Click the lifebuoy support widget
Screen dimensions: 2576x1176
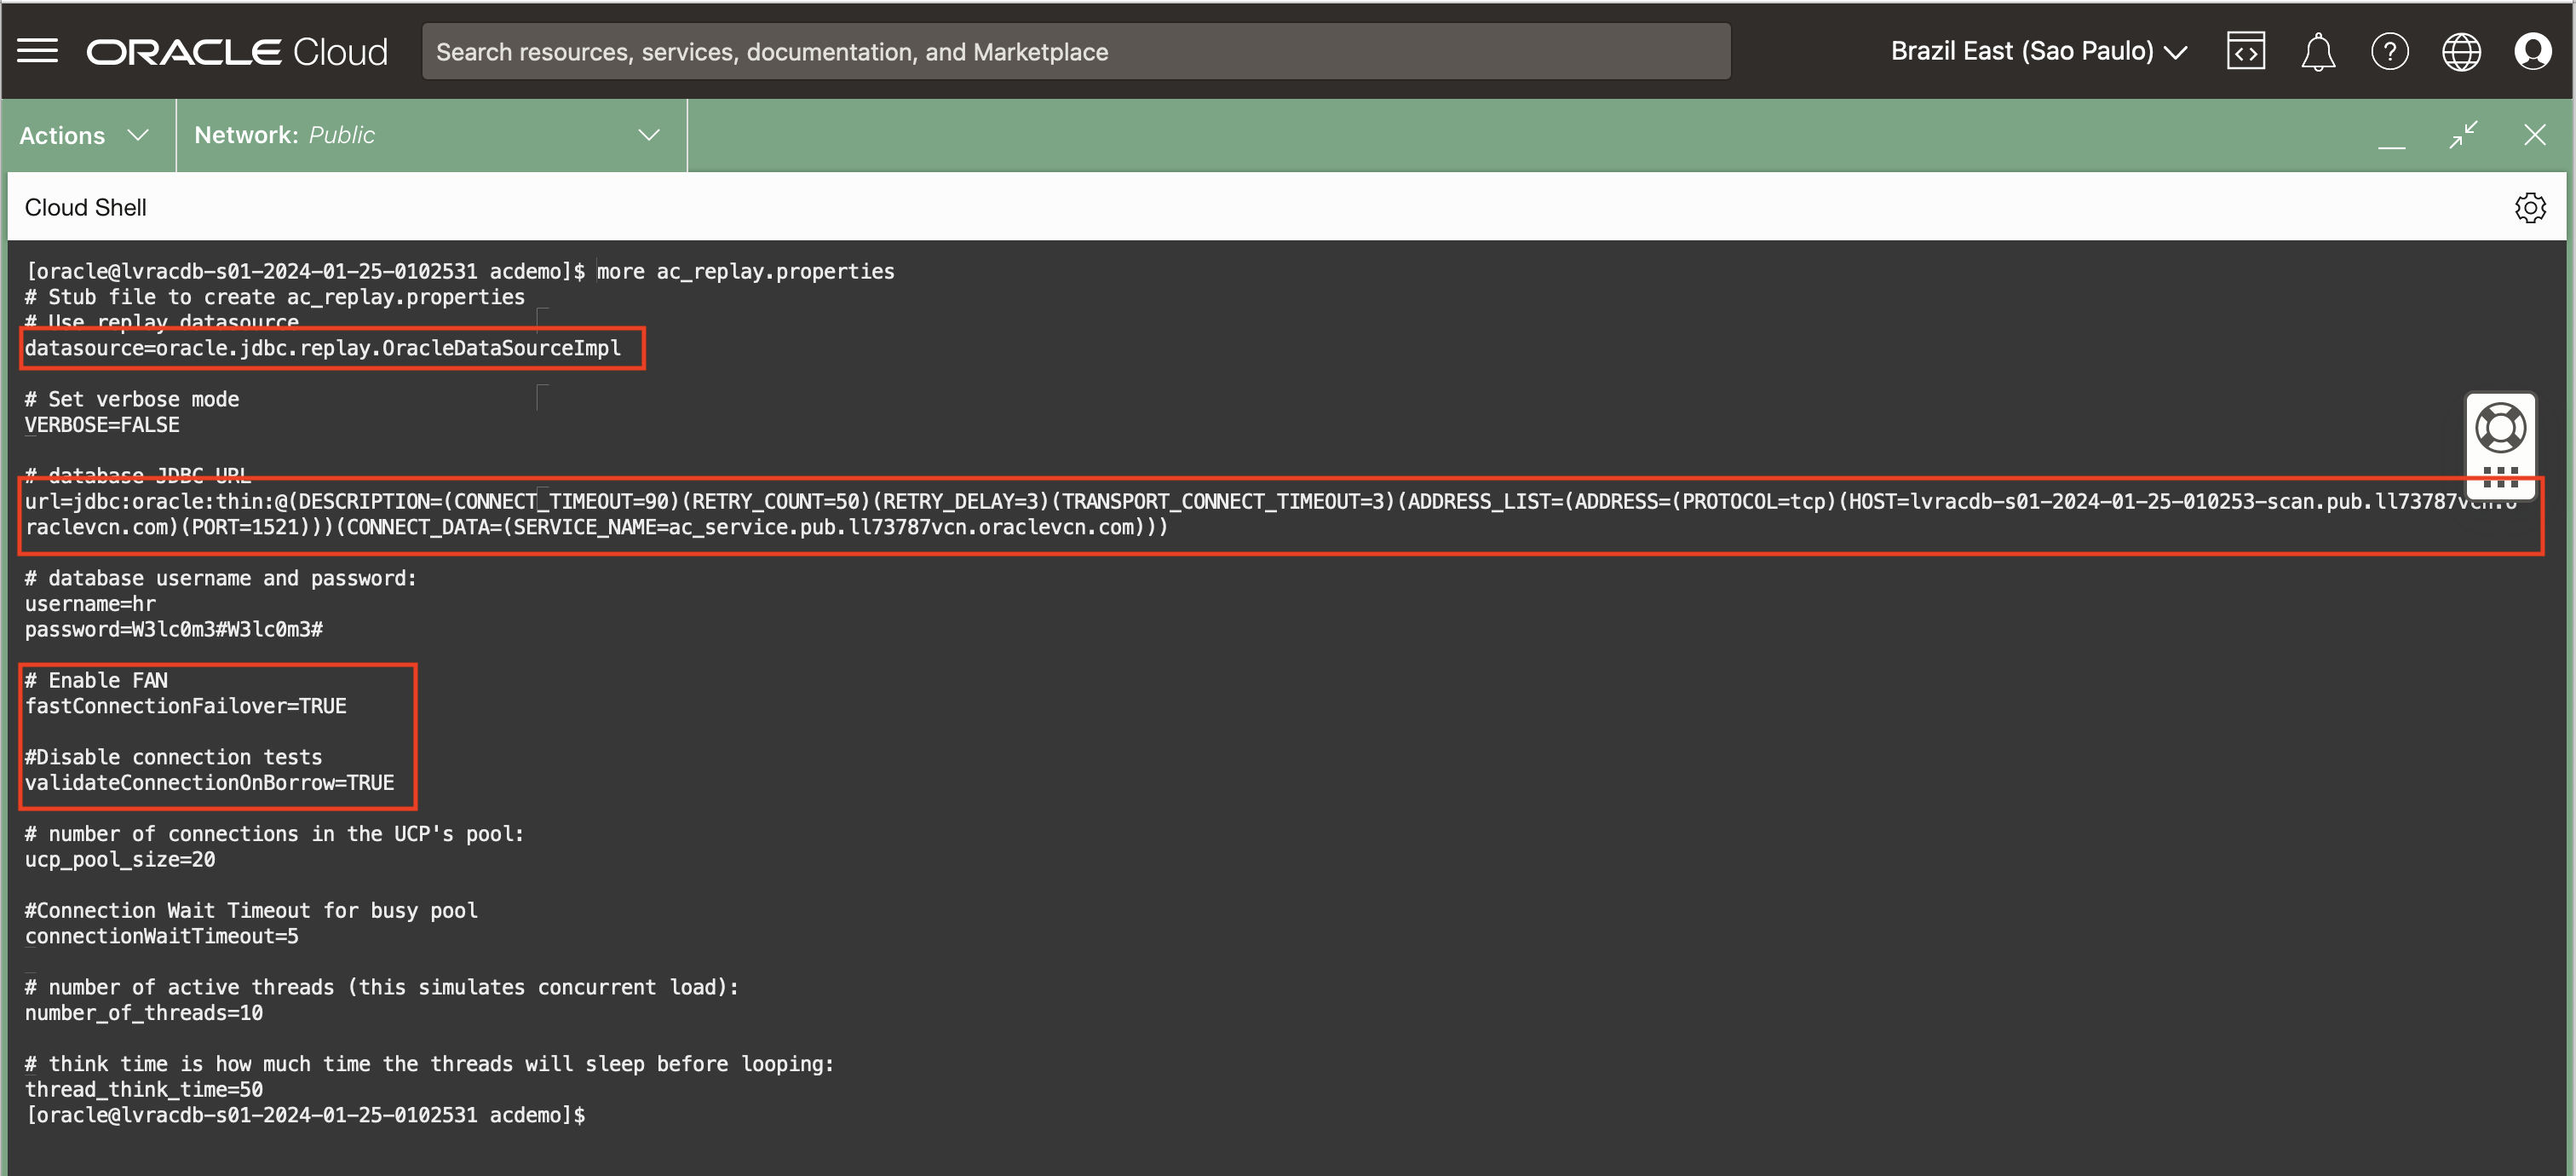[2499, 429]
